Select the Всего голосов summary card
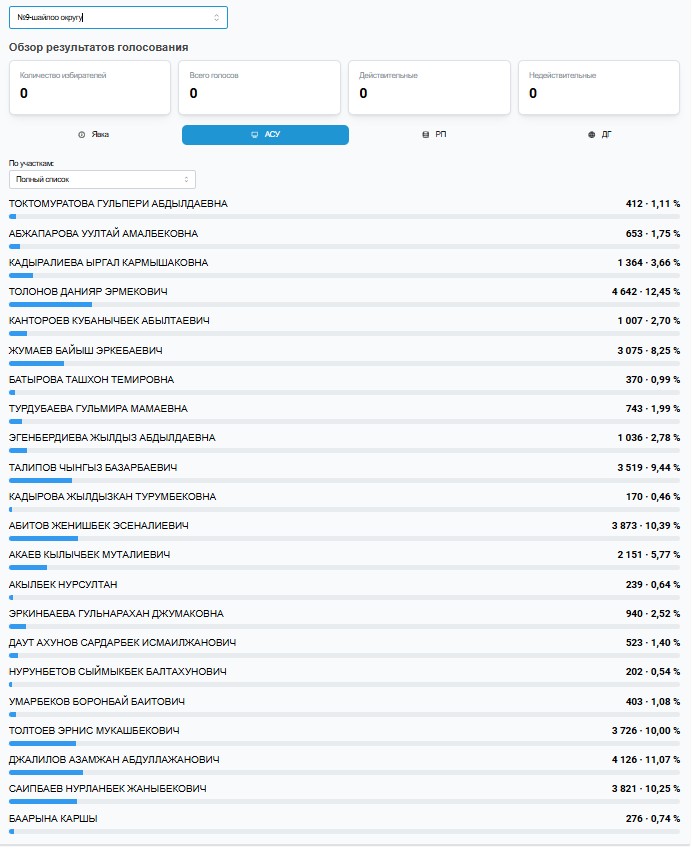692x852 pixels. point(259,87)
